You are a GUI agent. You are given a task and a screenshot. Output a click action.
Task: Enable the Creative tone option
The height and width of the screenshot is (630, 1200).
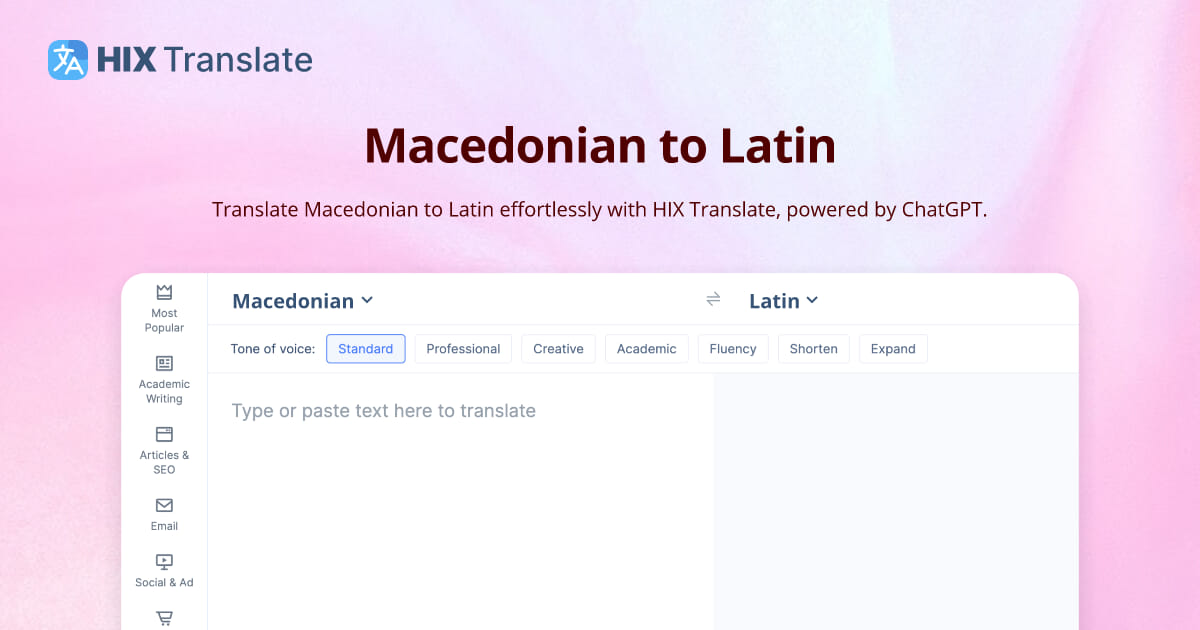(x=558, y=348)
